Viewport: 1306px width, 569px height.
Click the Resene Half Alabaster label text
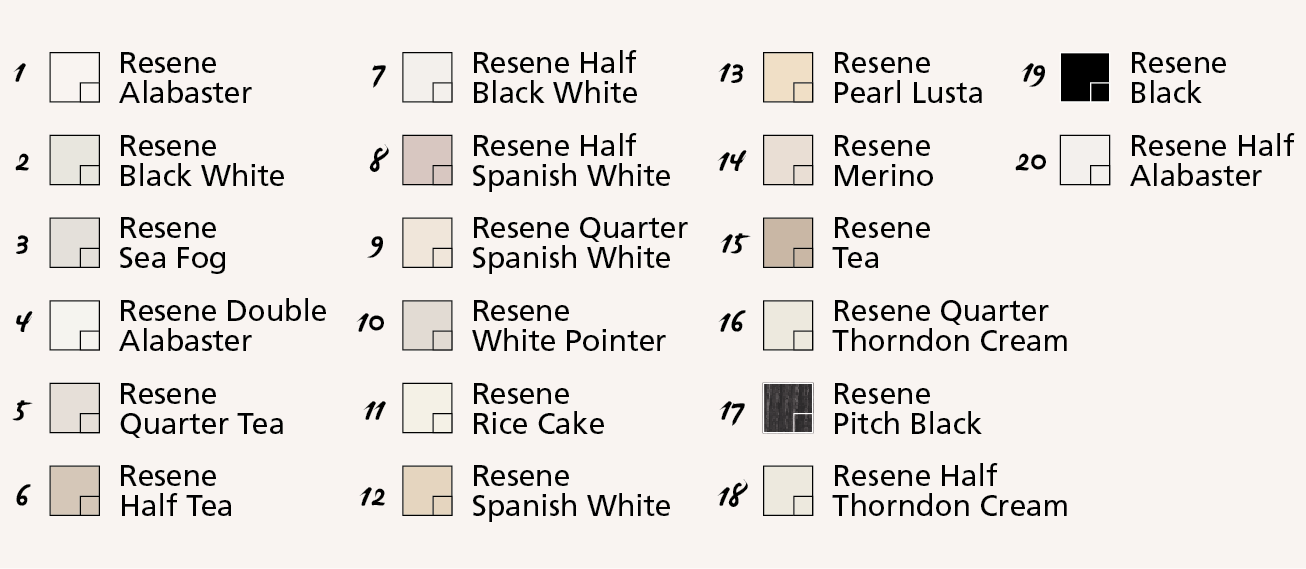tap(1211, 161)
